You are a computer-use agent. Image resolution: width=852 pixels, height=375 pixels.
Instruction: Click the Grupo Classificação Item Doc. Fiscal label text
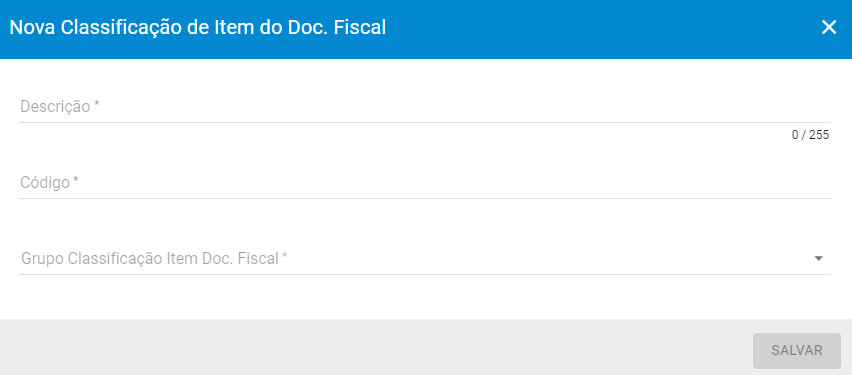154,259
